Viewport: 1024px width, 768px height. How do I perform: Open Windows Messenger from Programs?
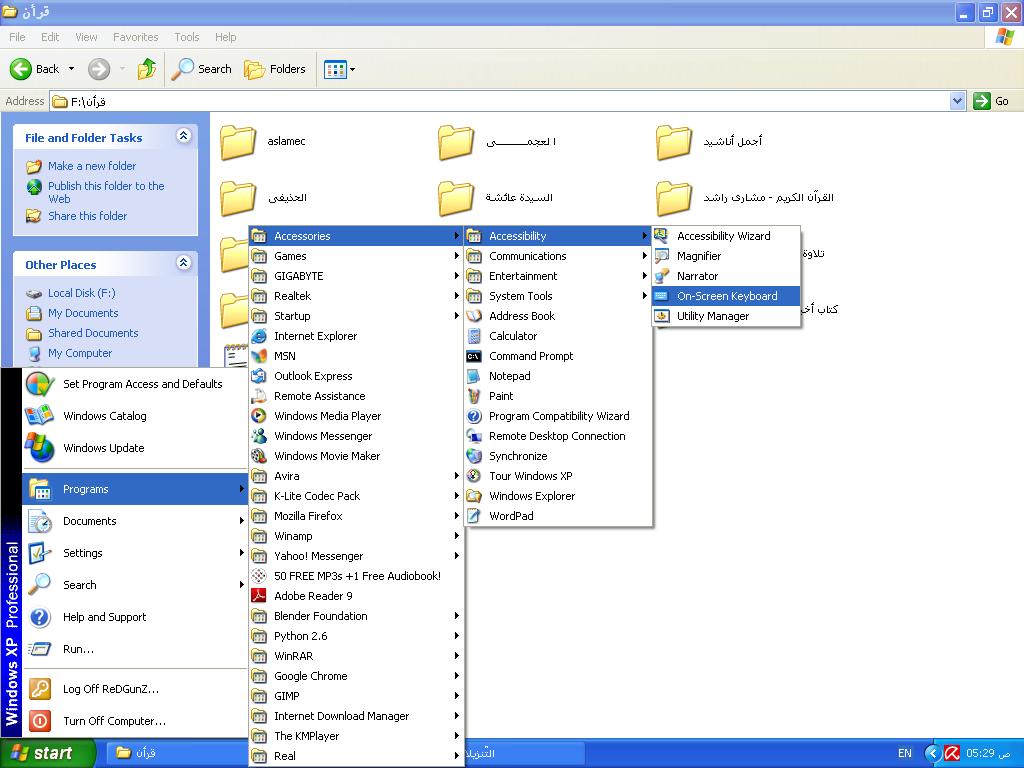tap(357, 436)
